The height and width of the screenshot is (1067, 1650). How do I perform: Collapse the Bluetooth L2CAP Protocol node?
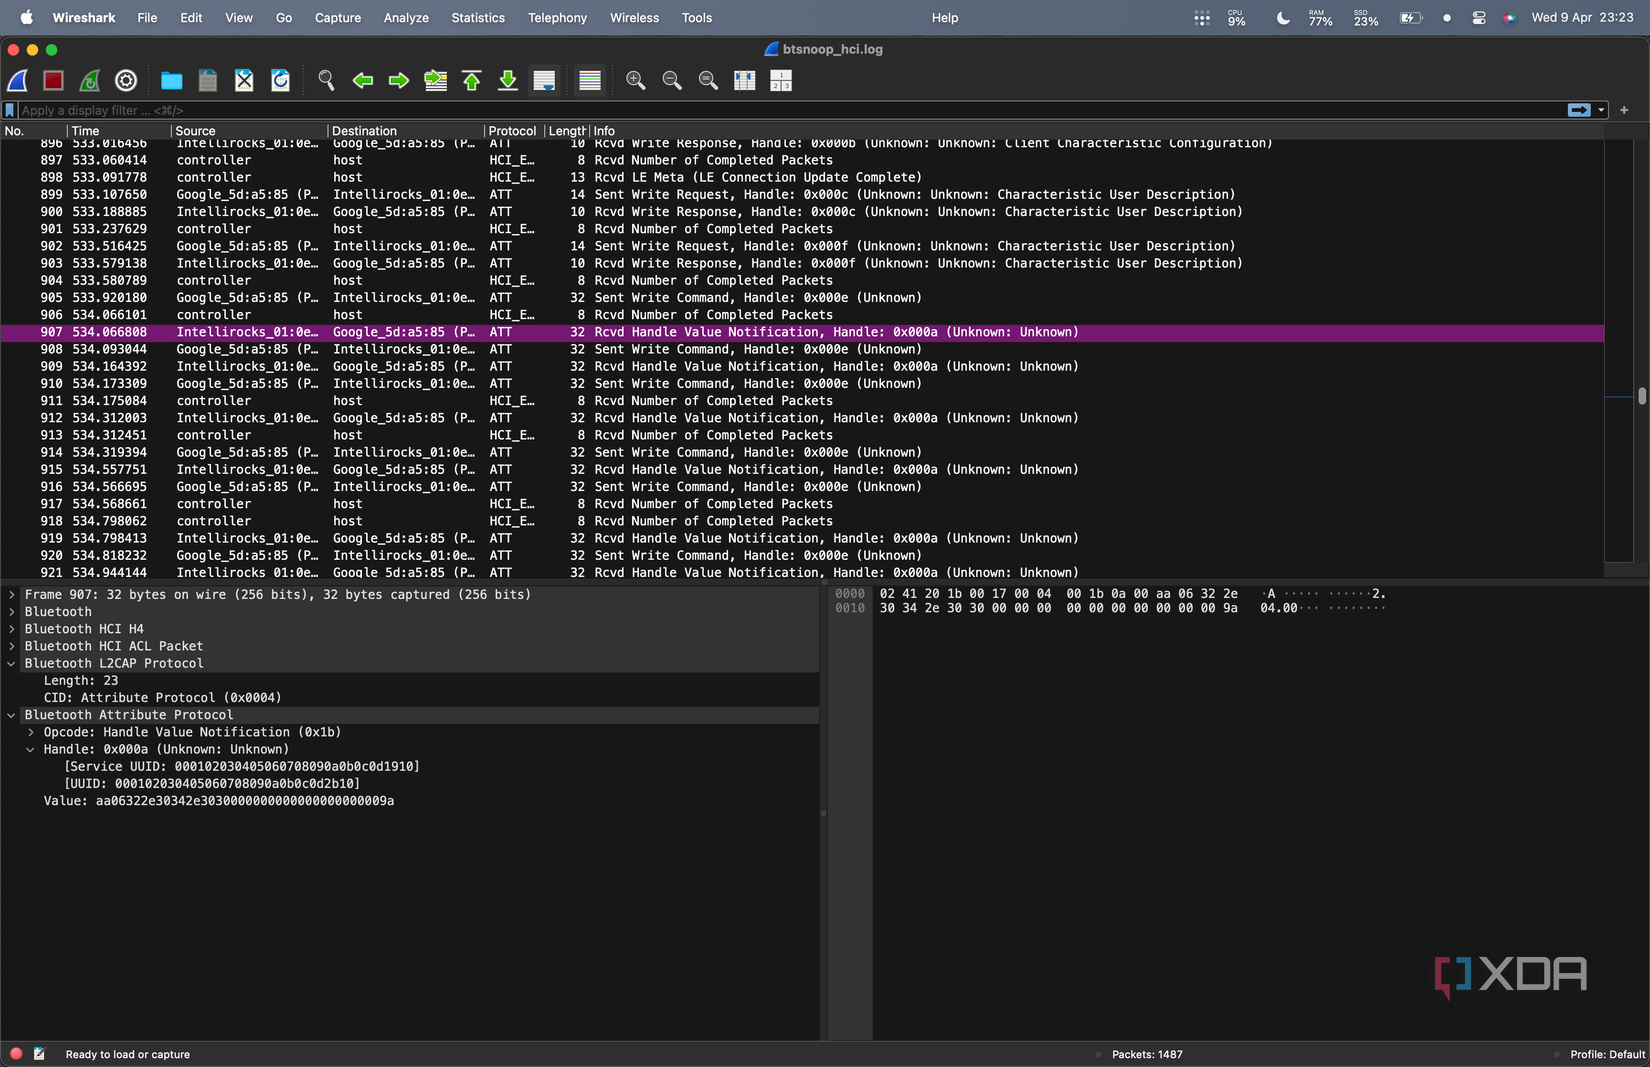(12, 664)
